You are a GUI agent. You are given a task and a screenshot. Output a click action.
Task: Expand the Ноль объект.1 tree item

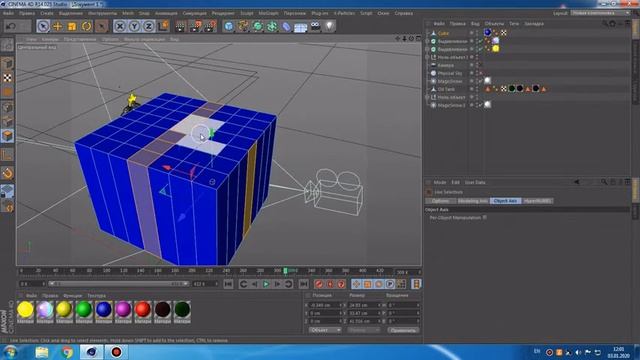point(427,57)
